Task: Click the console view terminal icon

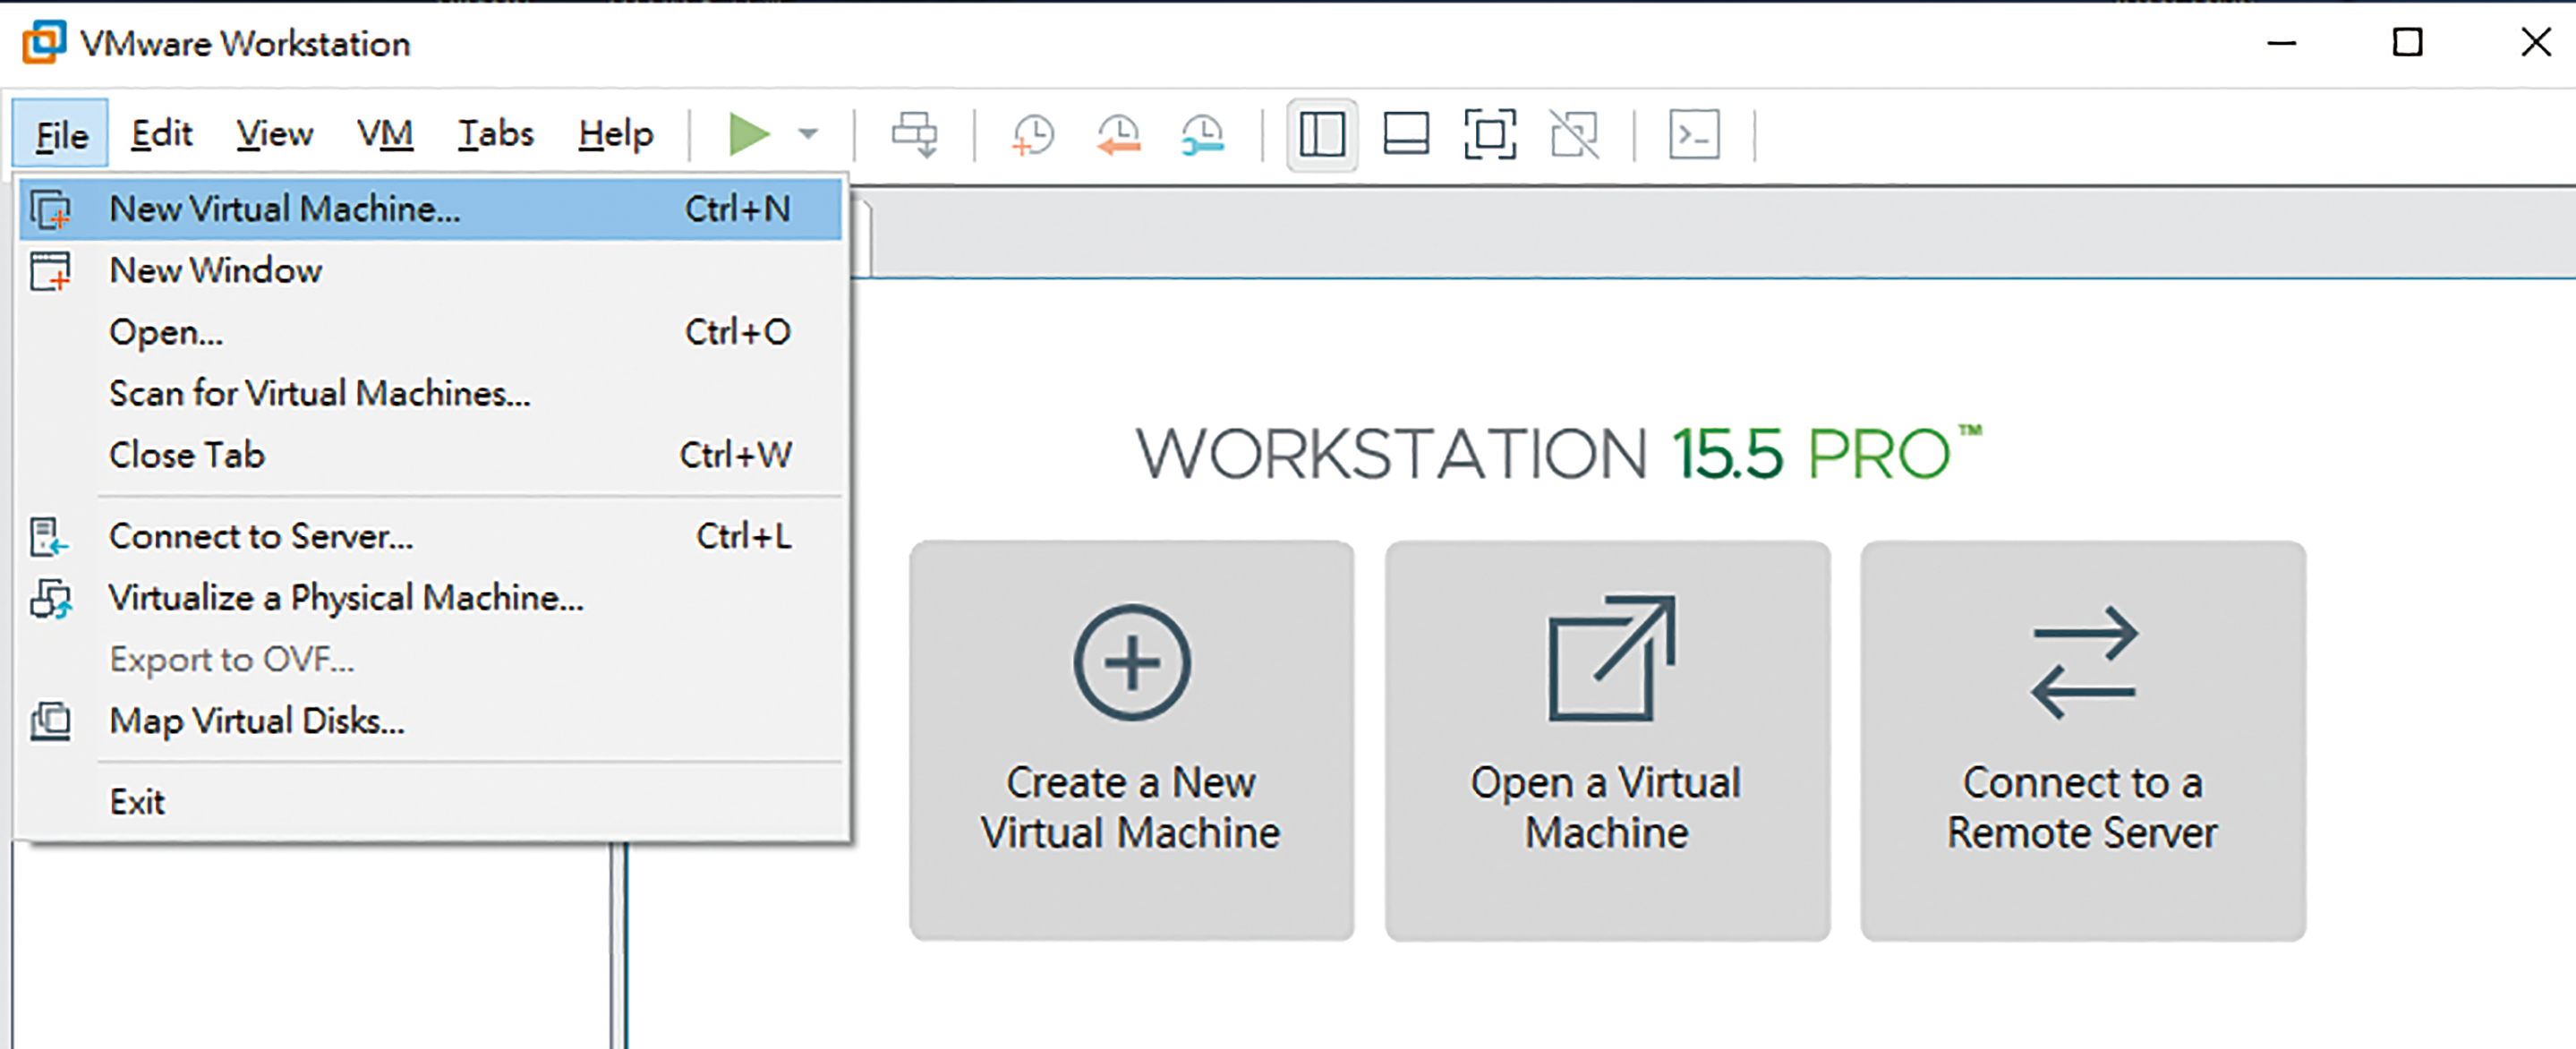Action: click(x=1694, y=135)
